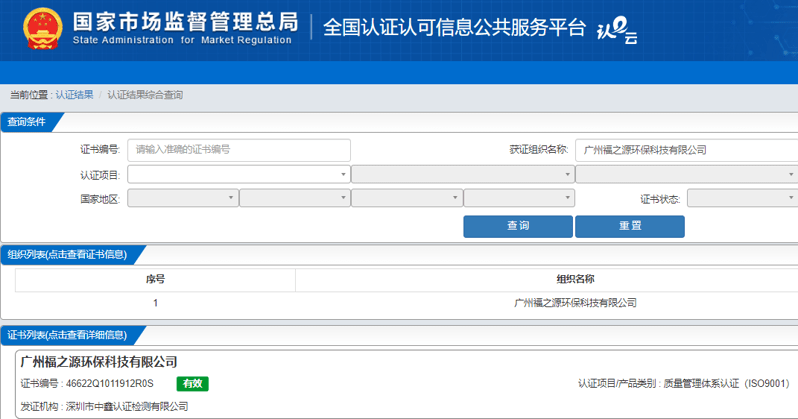Click the 获证组织名称 input field
The image size is (798, 419).
[x=687, y=150]
